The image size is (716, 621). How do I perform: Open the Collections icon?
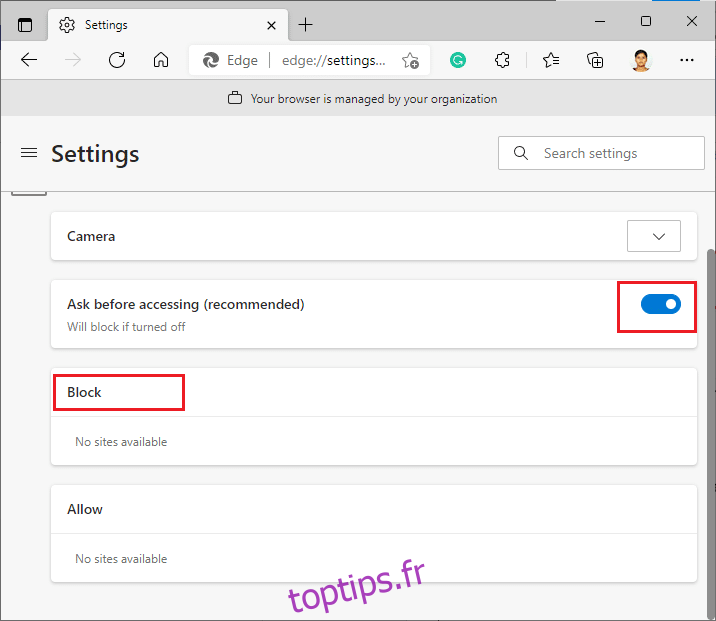595,60
